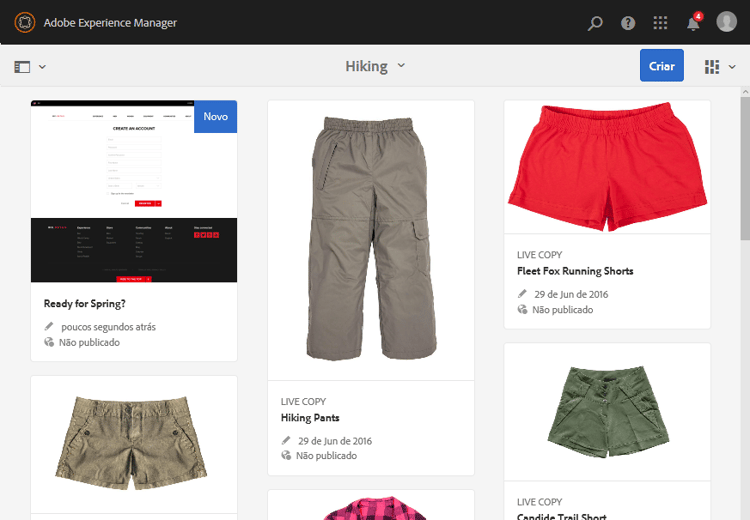Open the help question mark icon
The height and width of the screenshot is (520, 750).
(628, 22)
